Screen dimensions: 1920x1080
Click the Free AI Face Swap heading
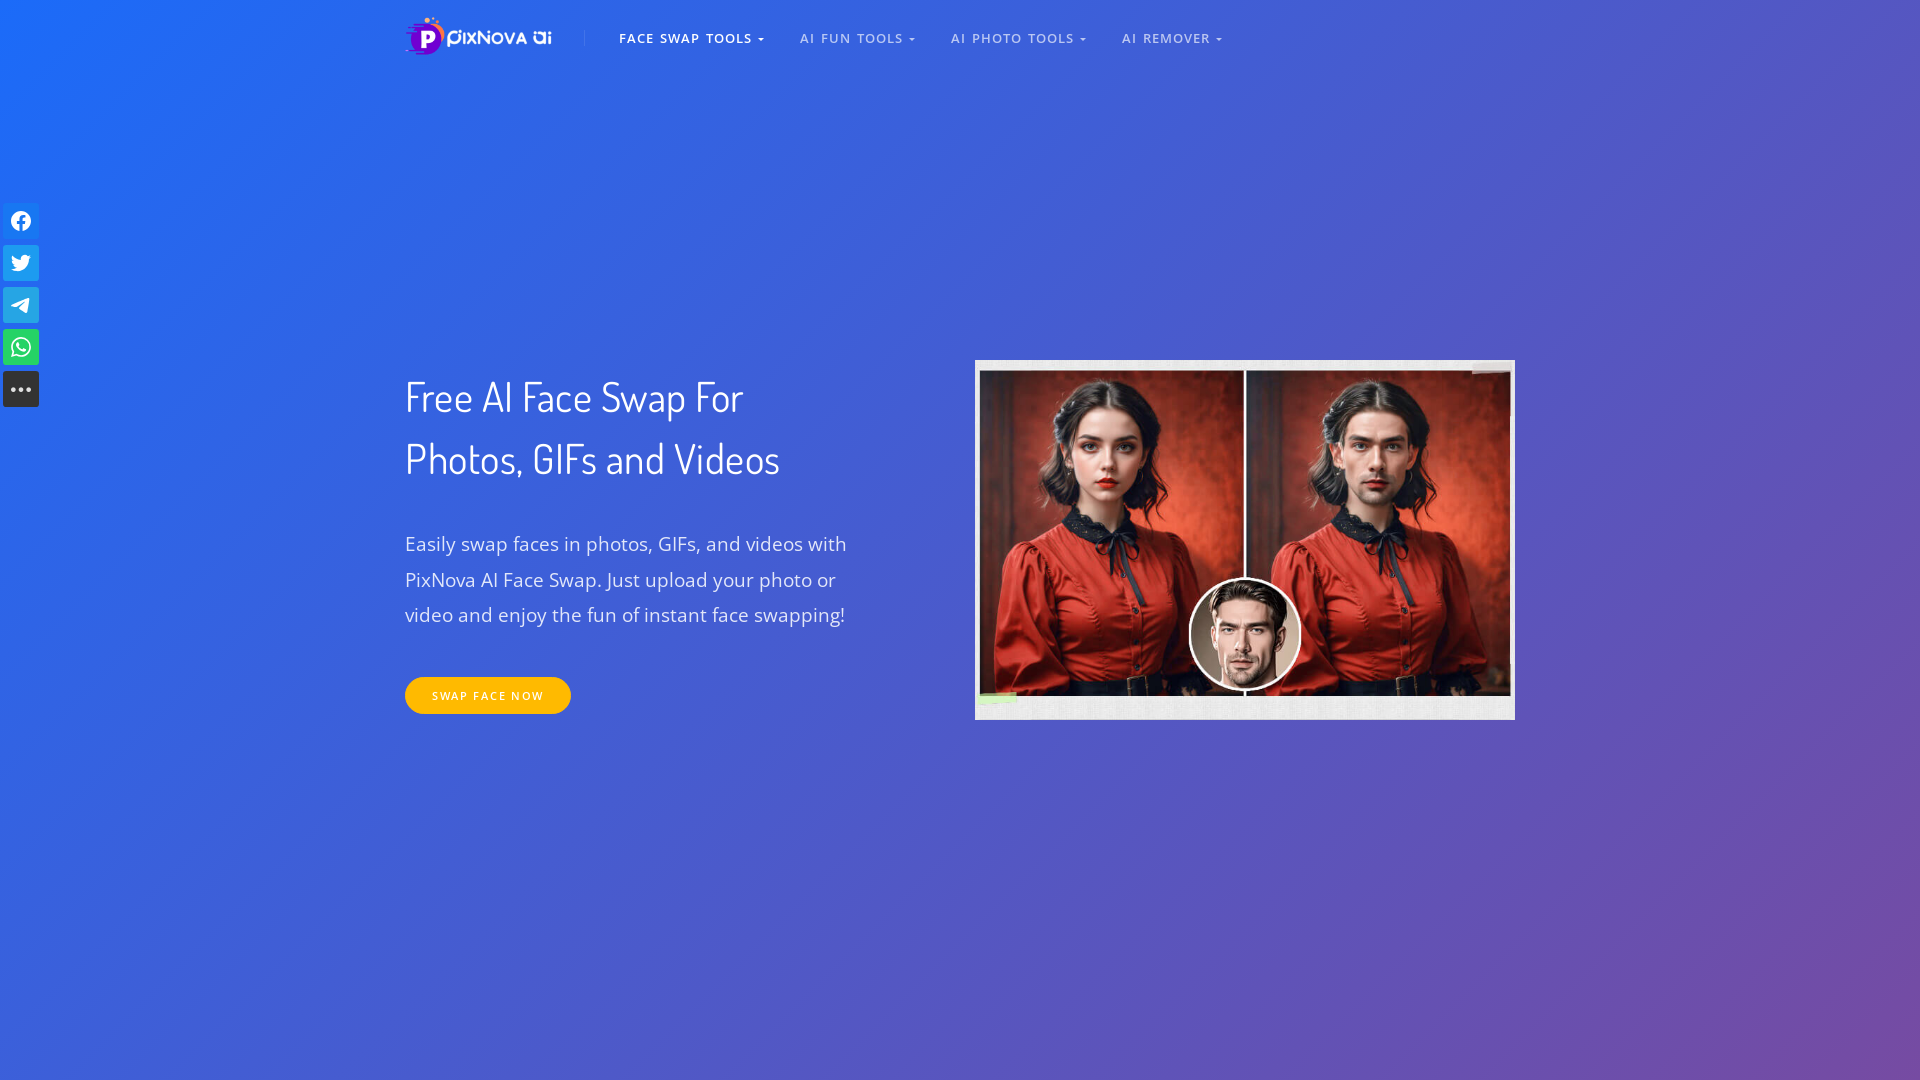tap(592, 428)
